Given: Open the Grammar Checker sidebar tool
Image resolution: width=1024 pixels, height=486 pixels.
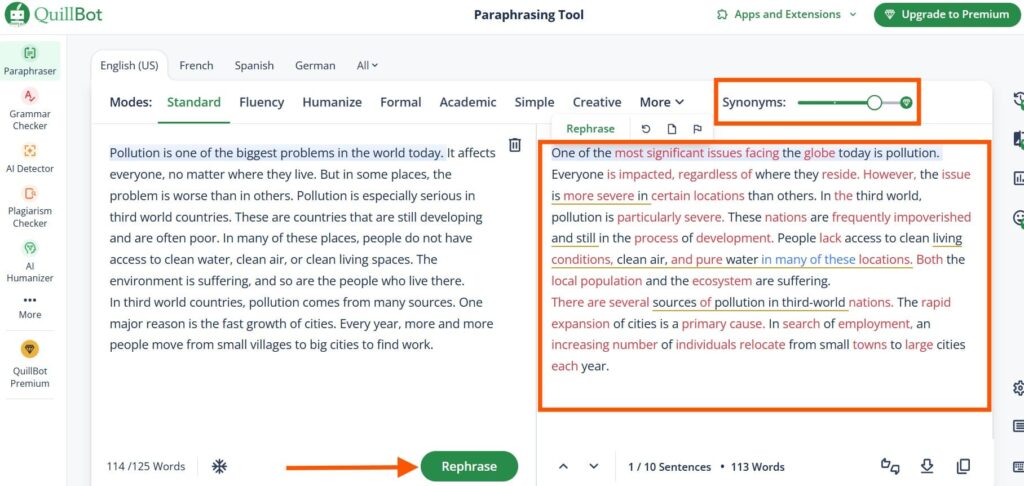Looking at the screenshot, I should pos(30,108).
